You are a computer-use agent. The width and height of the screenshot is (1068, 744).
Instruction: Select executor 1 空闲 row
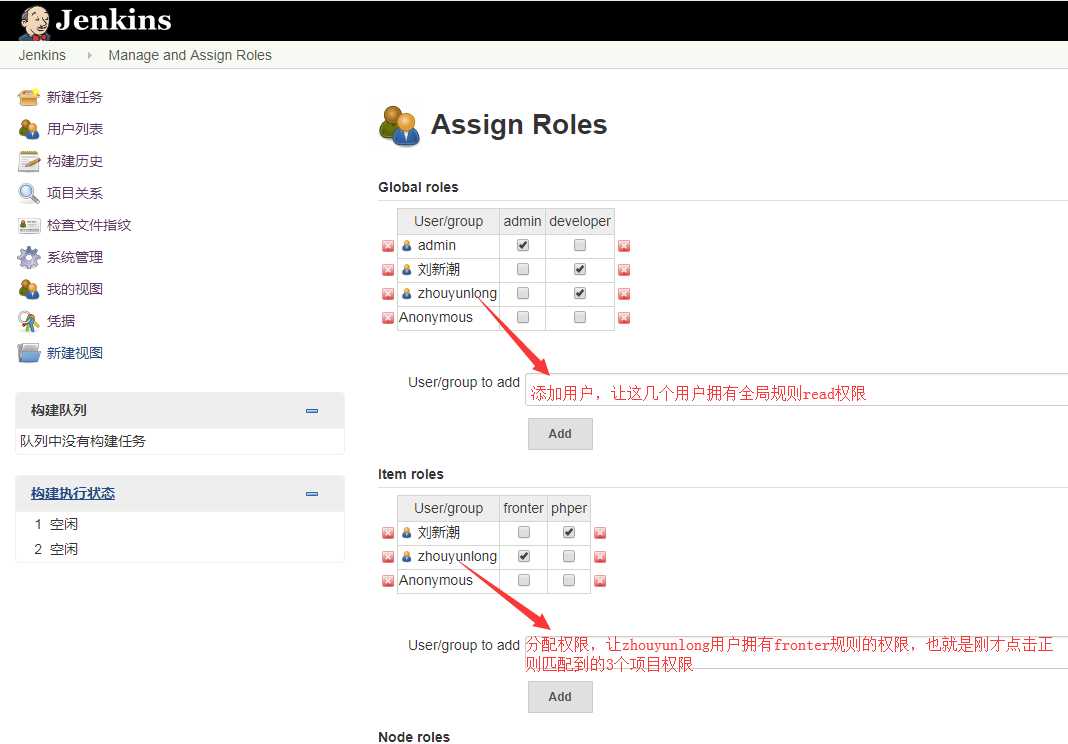[179, 524]
